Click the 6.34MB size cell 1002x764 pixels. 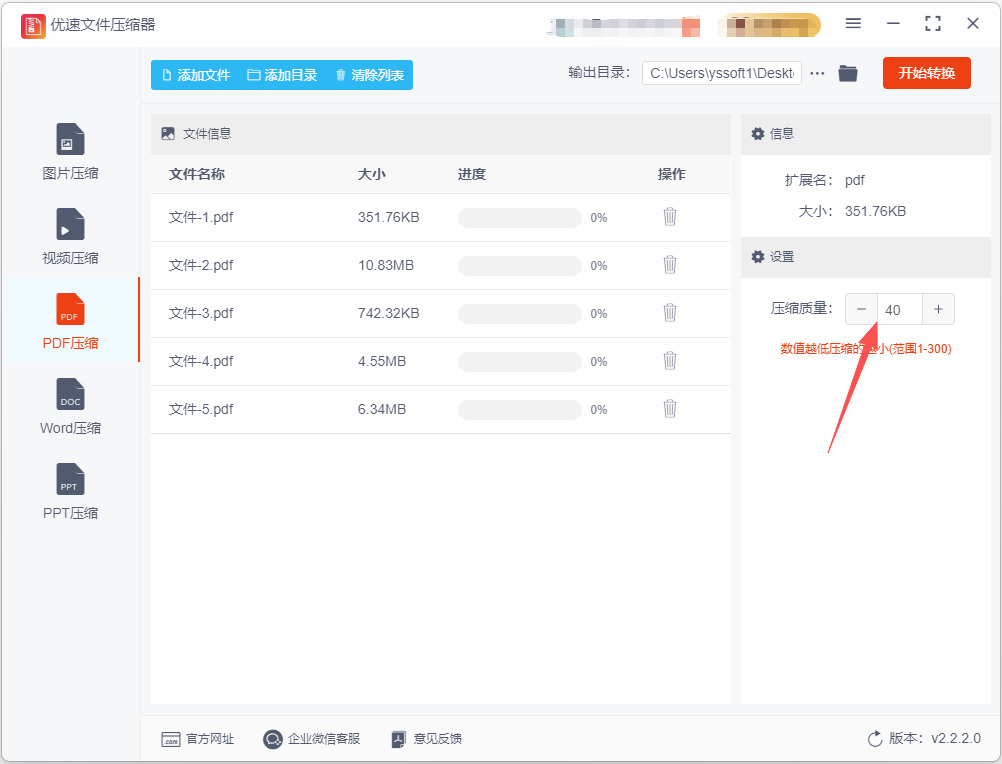(x=382, y=409)
